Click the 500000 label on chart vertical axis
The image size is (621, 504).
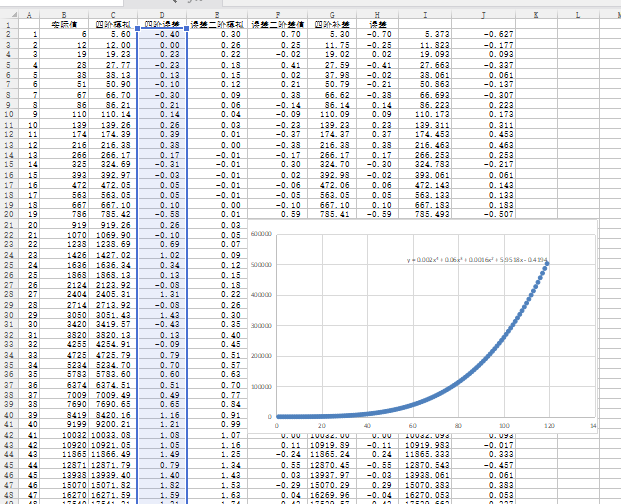coord(261,264)
